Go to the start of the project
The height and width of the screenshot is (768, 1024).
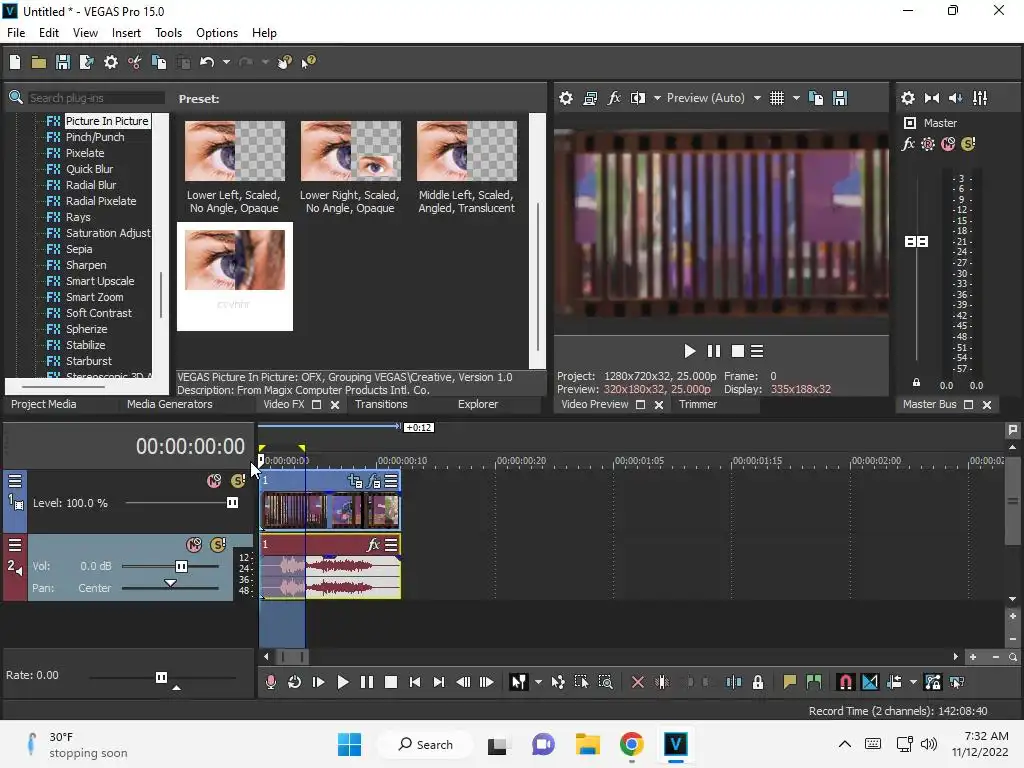pos(415,682)
